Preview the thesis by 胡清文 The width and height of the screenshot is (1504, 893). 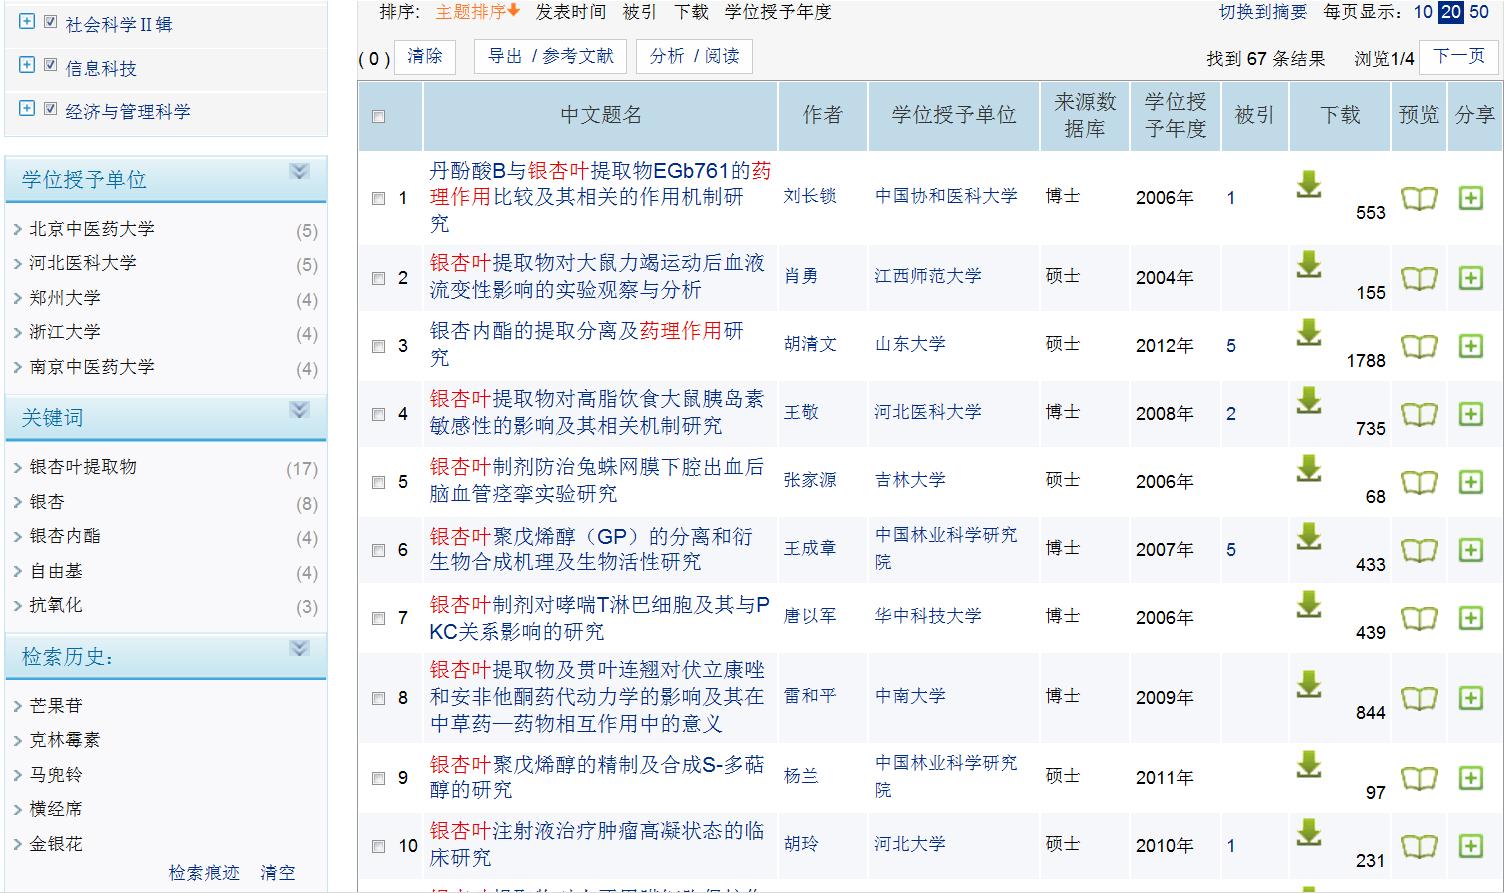click(x=1418, y=346)
